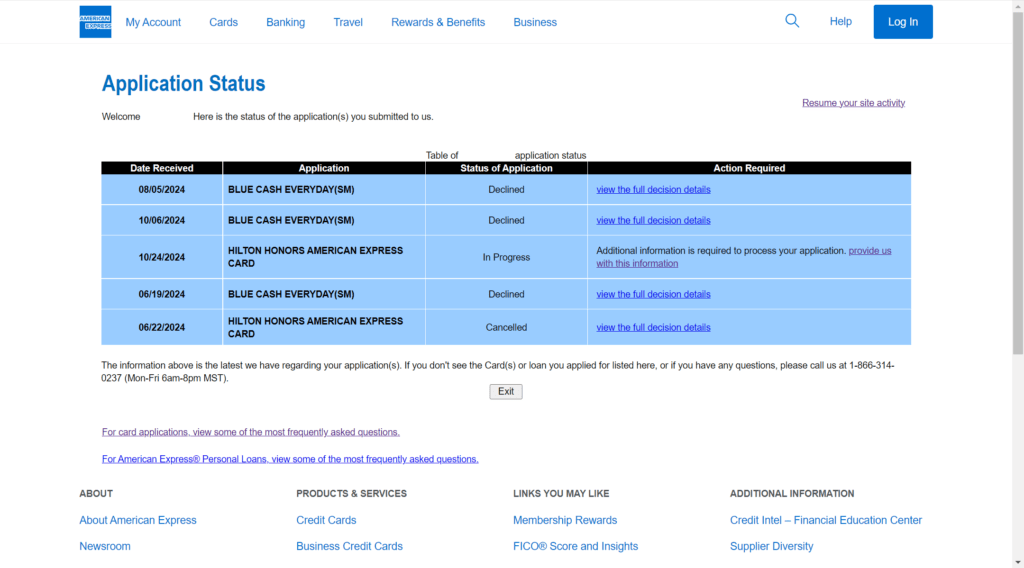Click the In Progress status cell
Screen dimensions: 1024x568
point(506,257)
